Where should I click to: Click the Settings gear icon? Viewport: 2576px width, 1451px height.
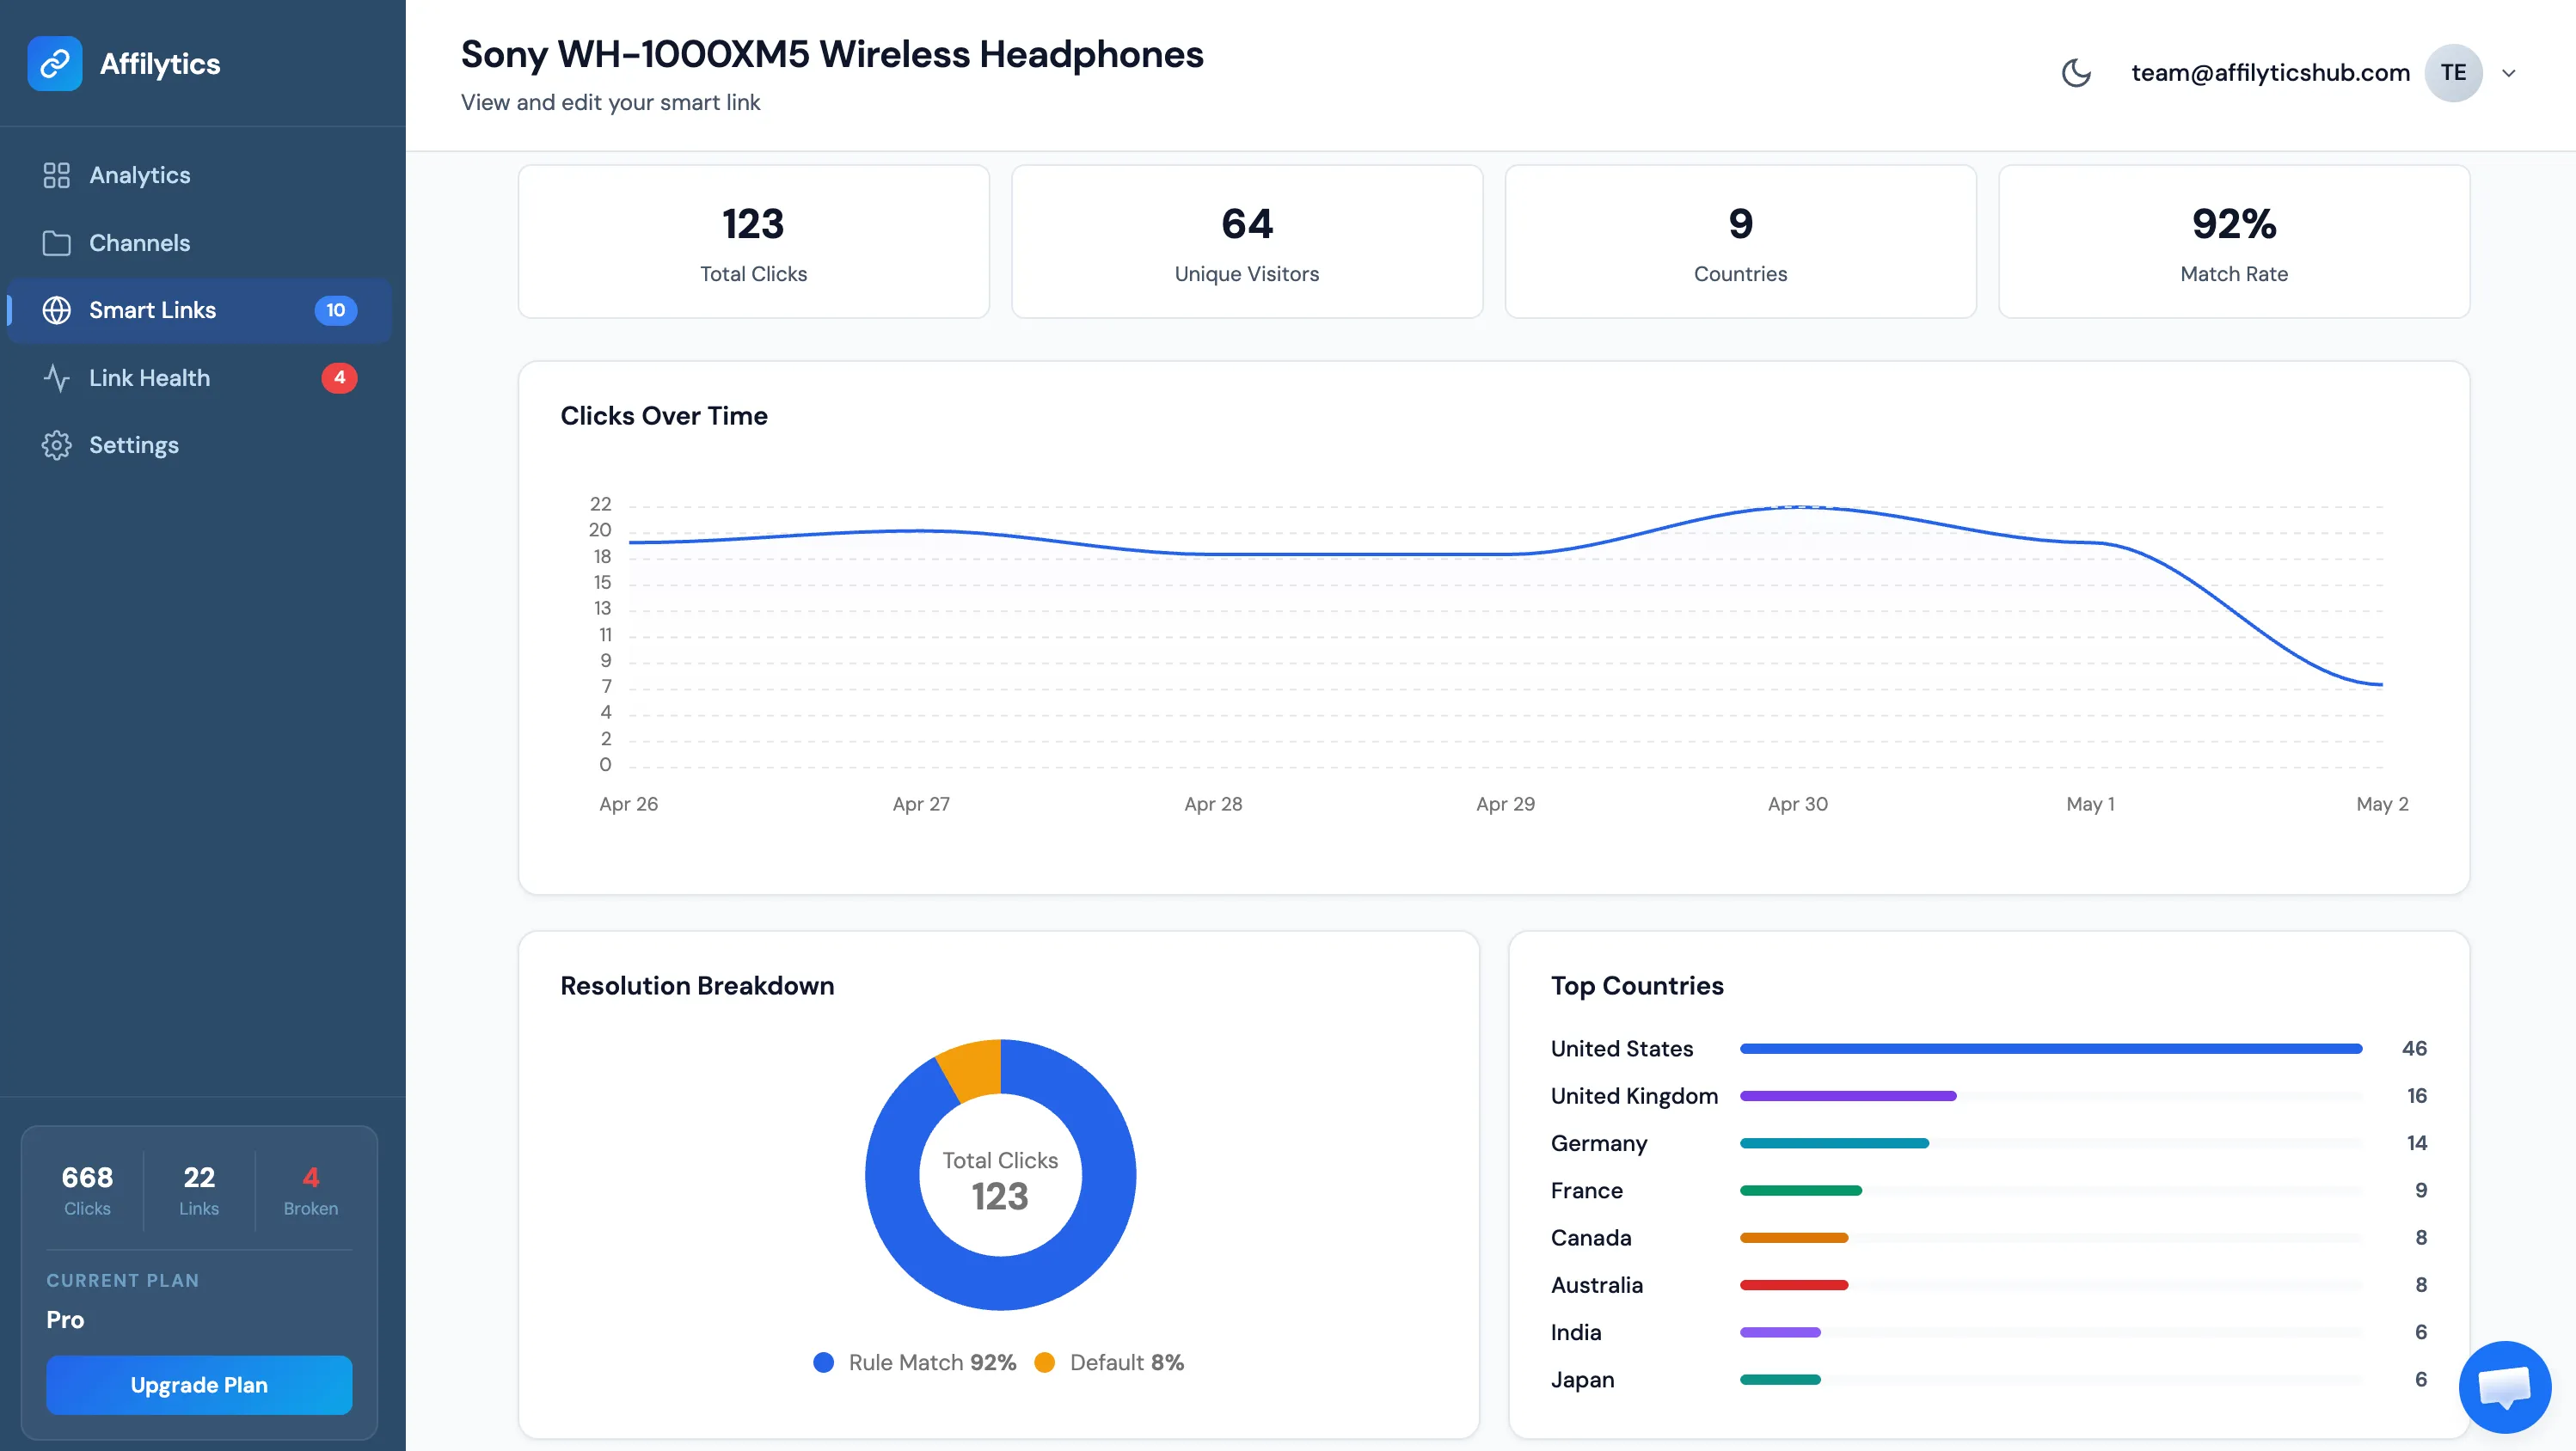click(57, 445)
